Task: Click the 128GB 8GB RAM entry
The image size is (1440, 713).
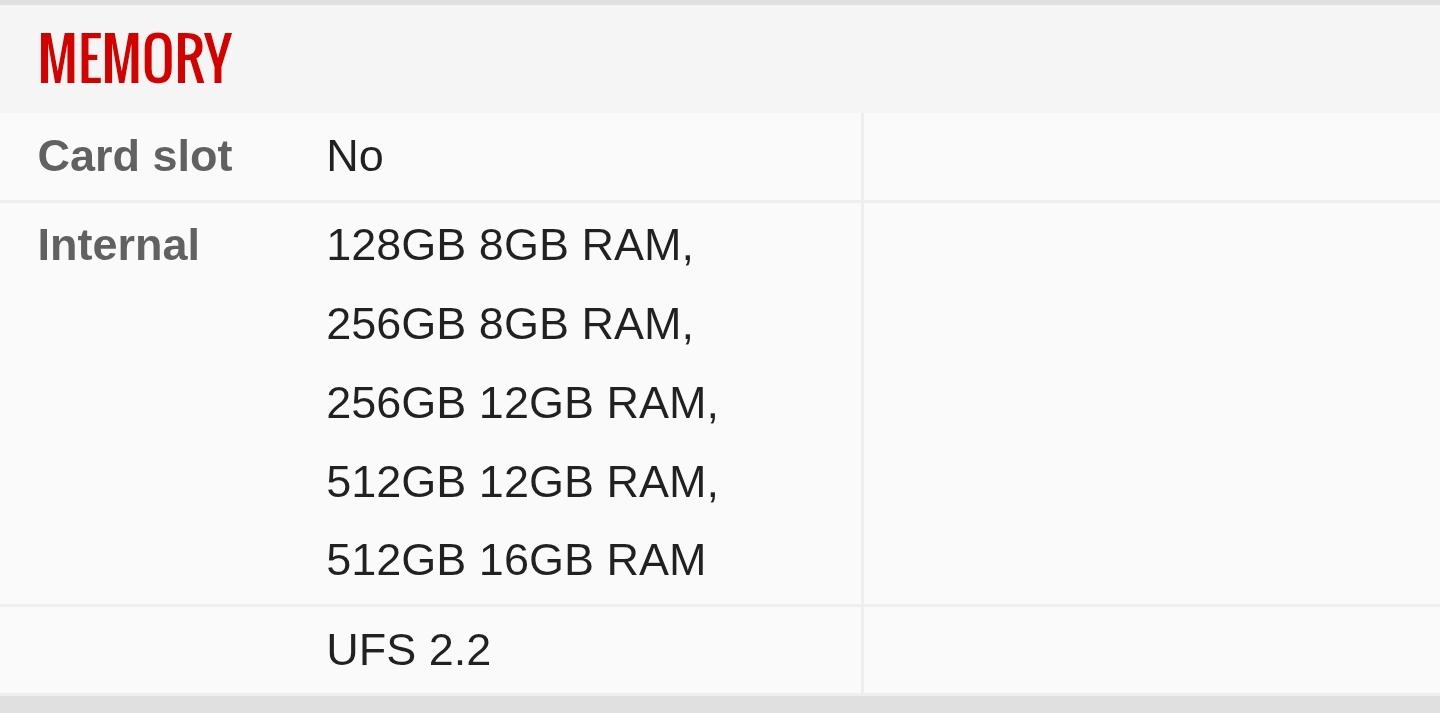Action: (x=509, y=245)
